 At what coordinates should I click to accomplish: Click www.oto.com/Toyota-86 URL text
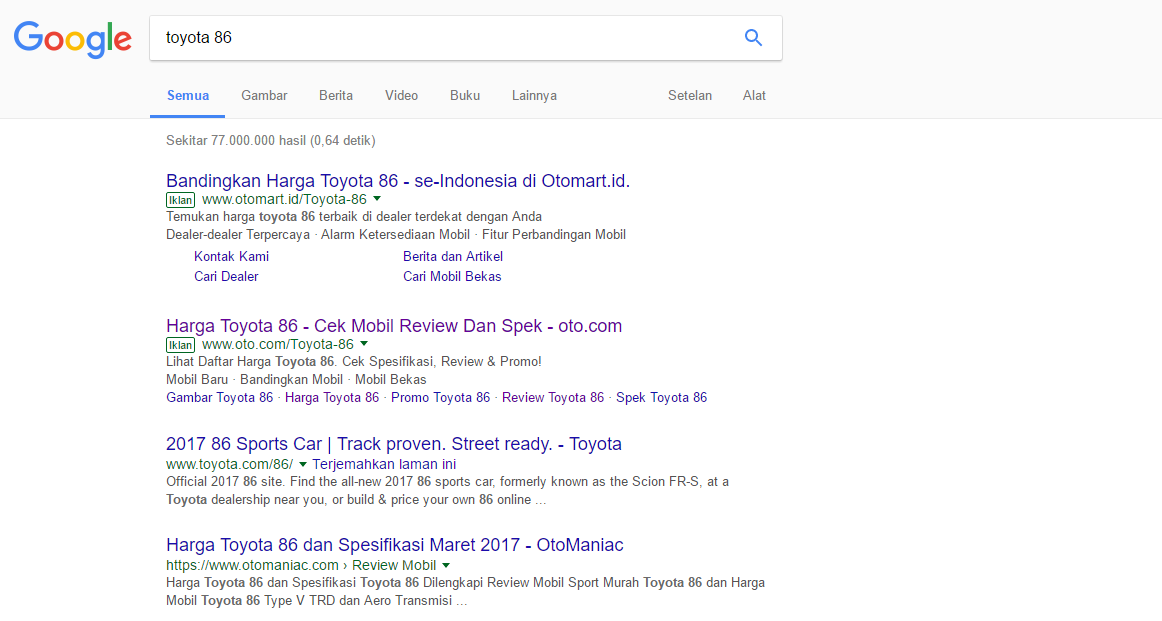(278, 345)
